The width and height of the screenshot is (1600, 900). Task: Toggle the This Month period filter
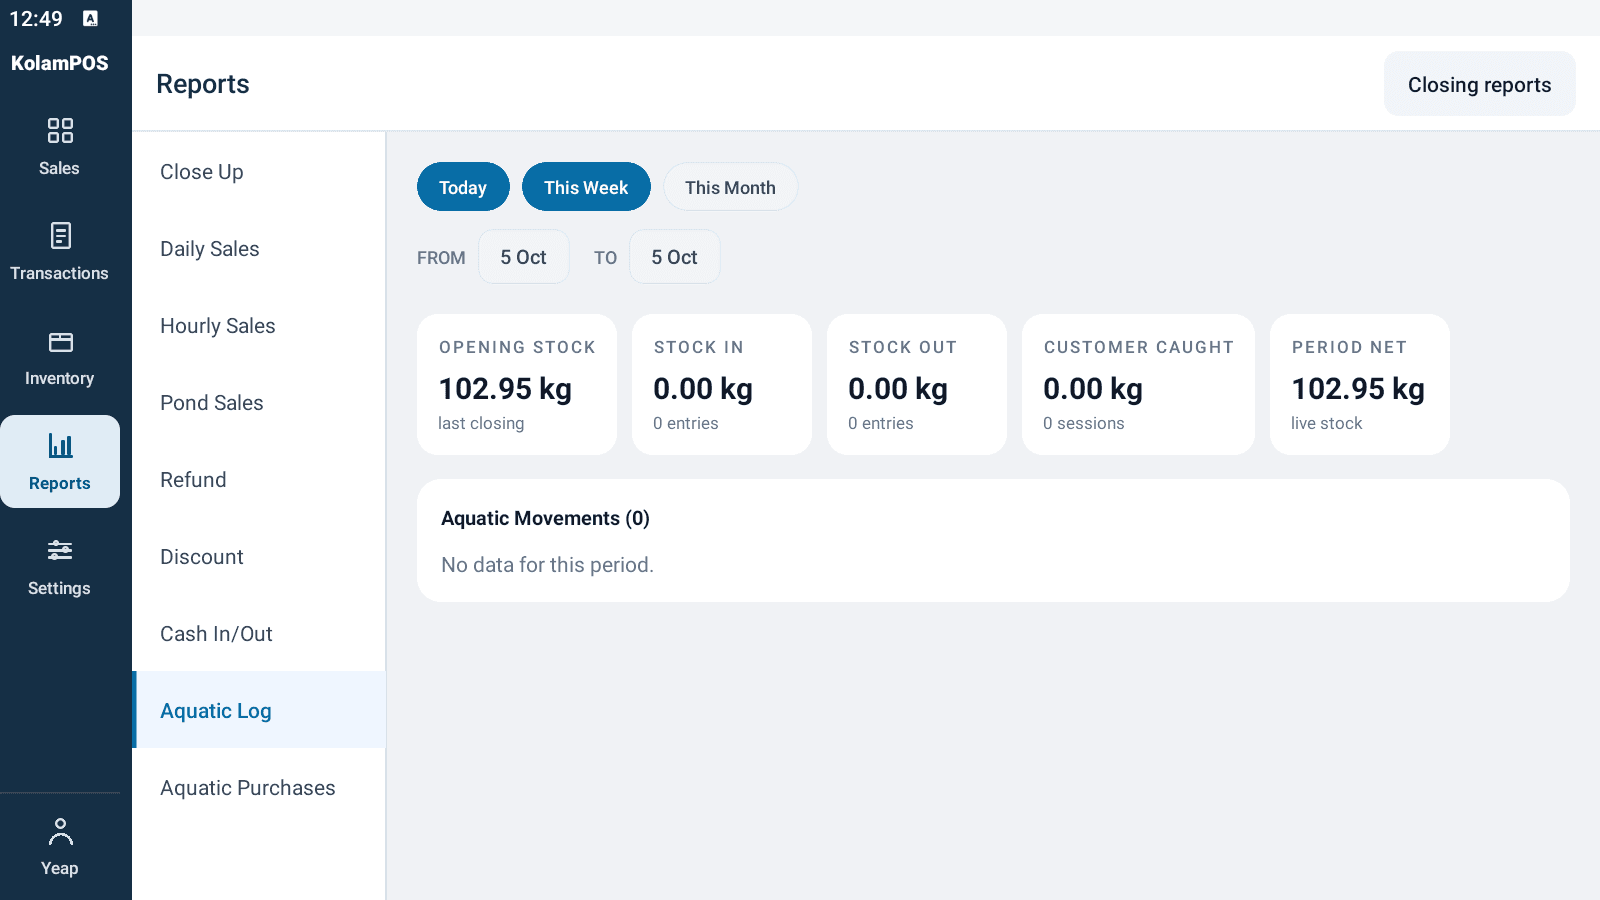[730, 187]
